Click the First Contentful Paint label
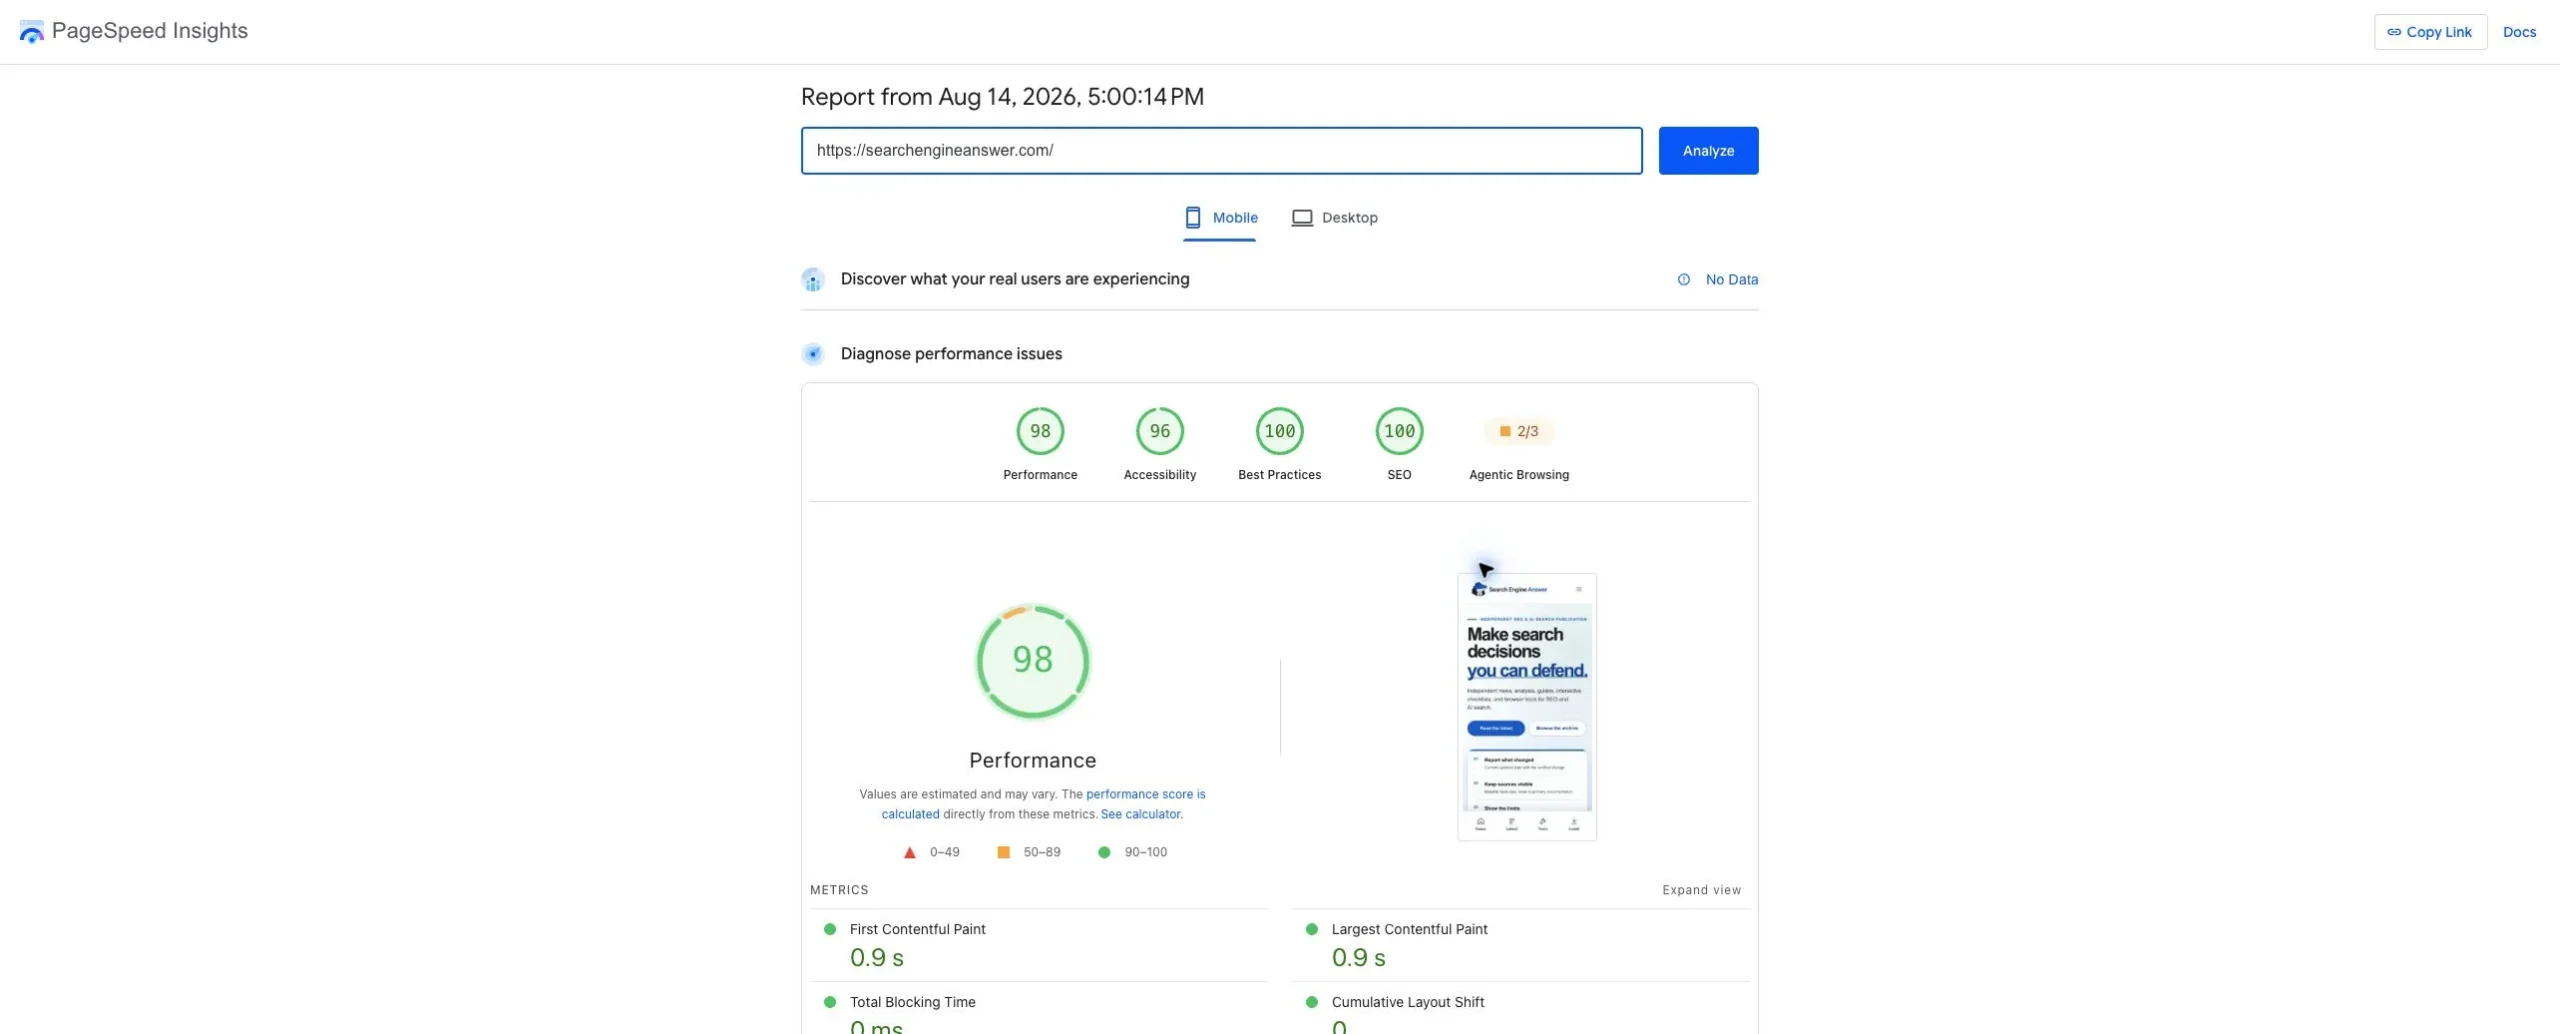 [917, 929]
